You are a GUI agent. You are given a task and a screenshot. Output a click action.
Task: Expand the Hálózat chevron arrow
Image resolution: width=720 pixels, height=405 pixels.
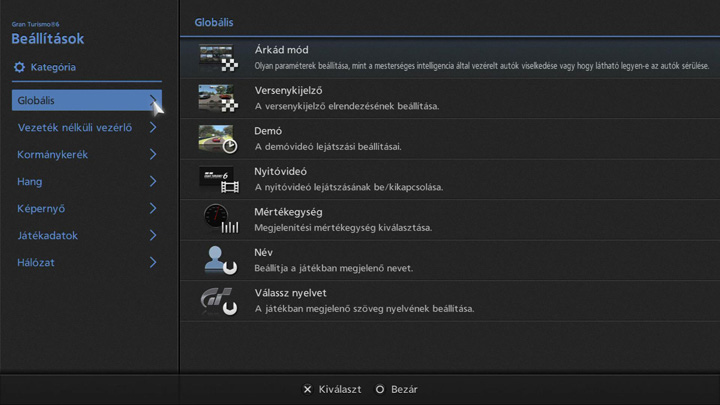pyautogui.click(x=153, y=263)
